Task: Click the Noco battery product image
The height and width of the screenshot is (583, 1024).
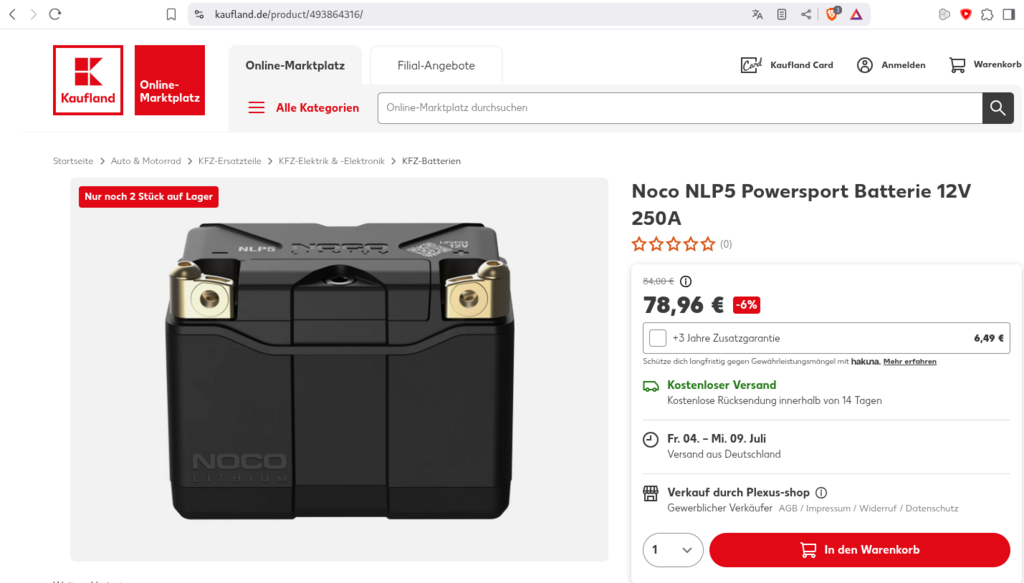Action: (339, 370)
